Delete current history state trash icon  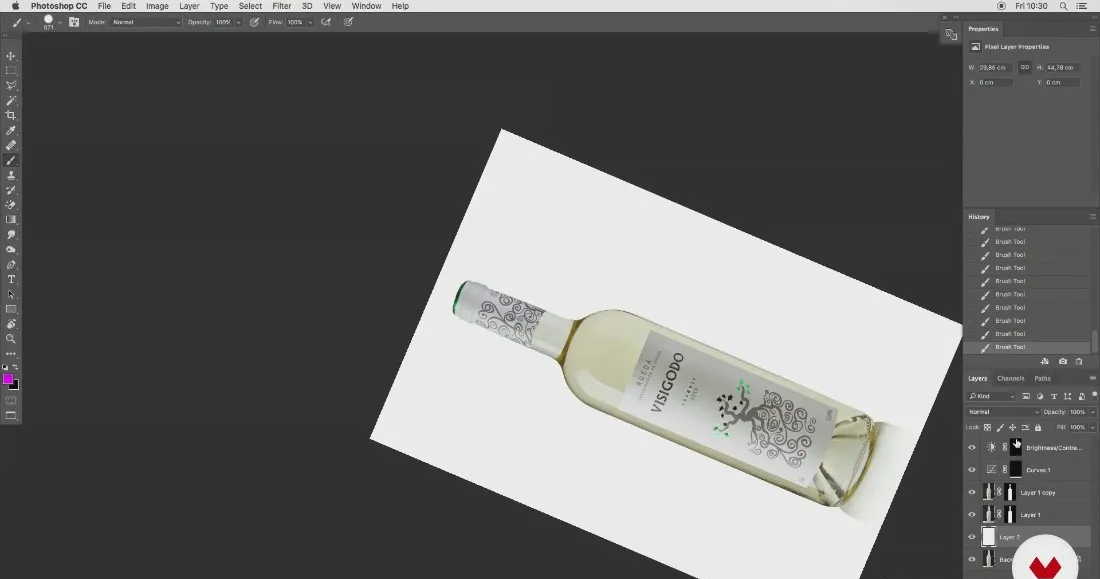pos(1079,361)
